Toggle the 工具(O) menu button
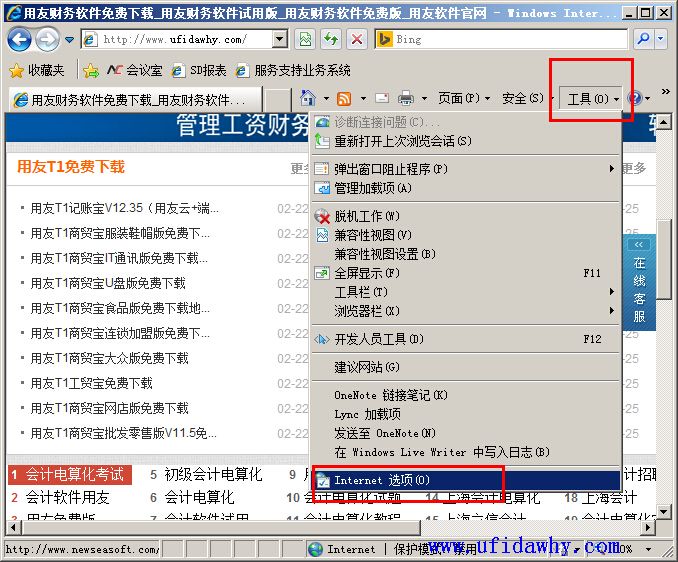This screenshot has height=562, width=678. pyautogui.click(x=591, y=99)
